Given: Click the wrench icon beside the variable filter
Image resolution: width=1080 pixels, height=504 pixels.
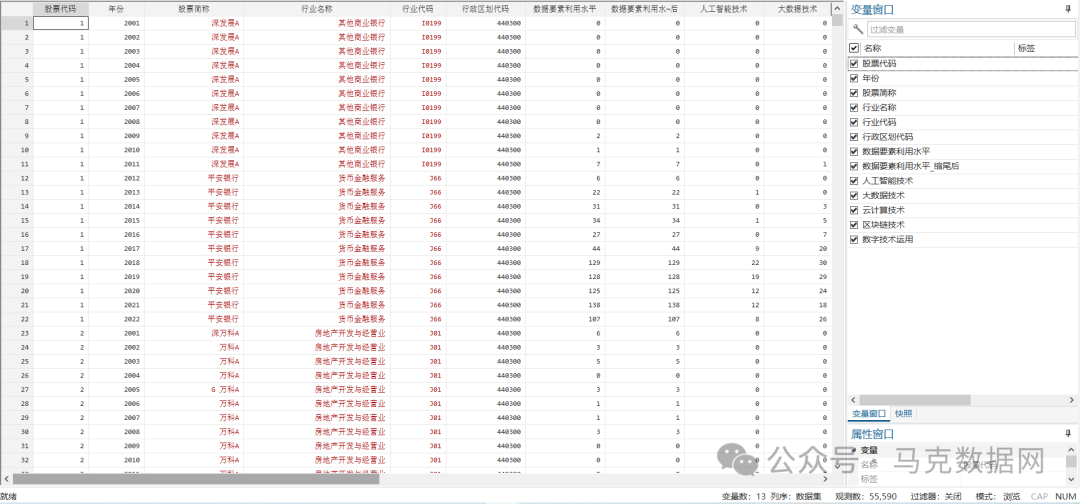Looking at the screenshot, I should pyautogui.click(x=858, y=29).
